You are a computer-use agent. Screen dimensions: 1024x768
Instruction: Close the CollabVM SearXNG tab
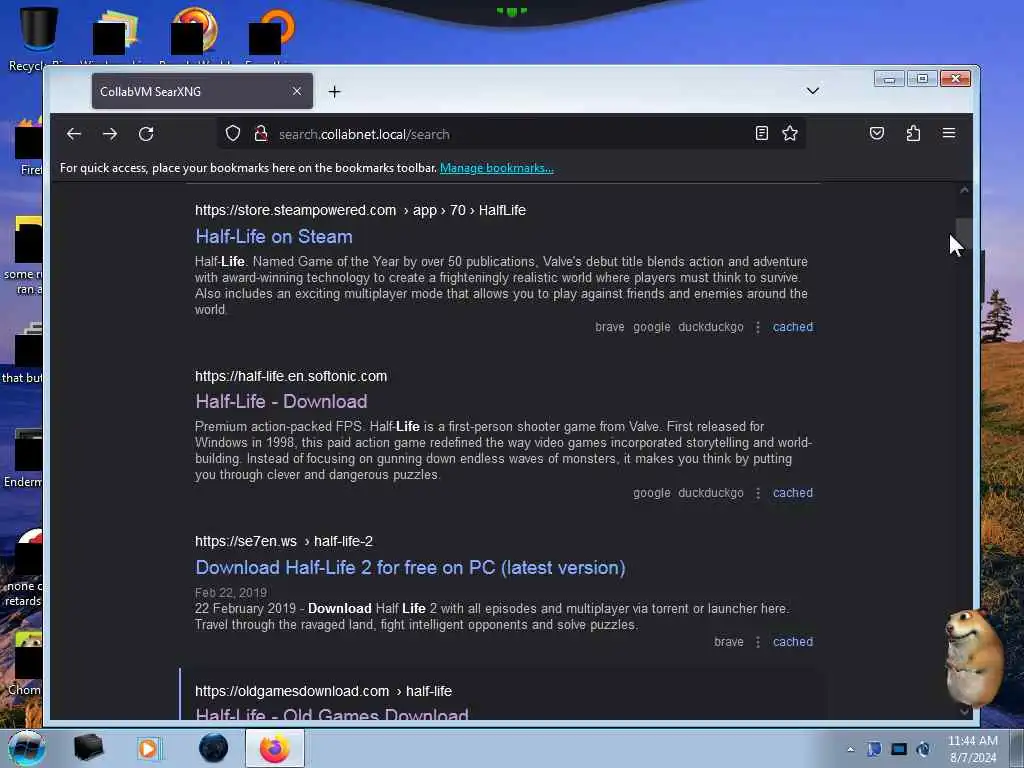296,91
